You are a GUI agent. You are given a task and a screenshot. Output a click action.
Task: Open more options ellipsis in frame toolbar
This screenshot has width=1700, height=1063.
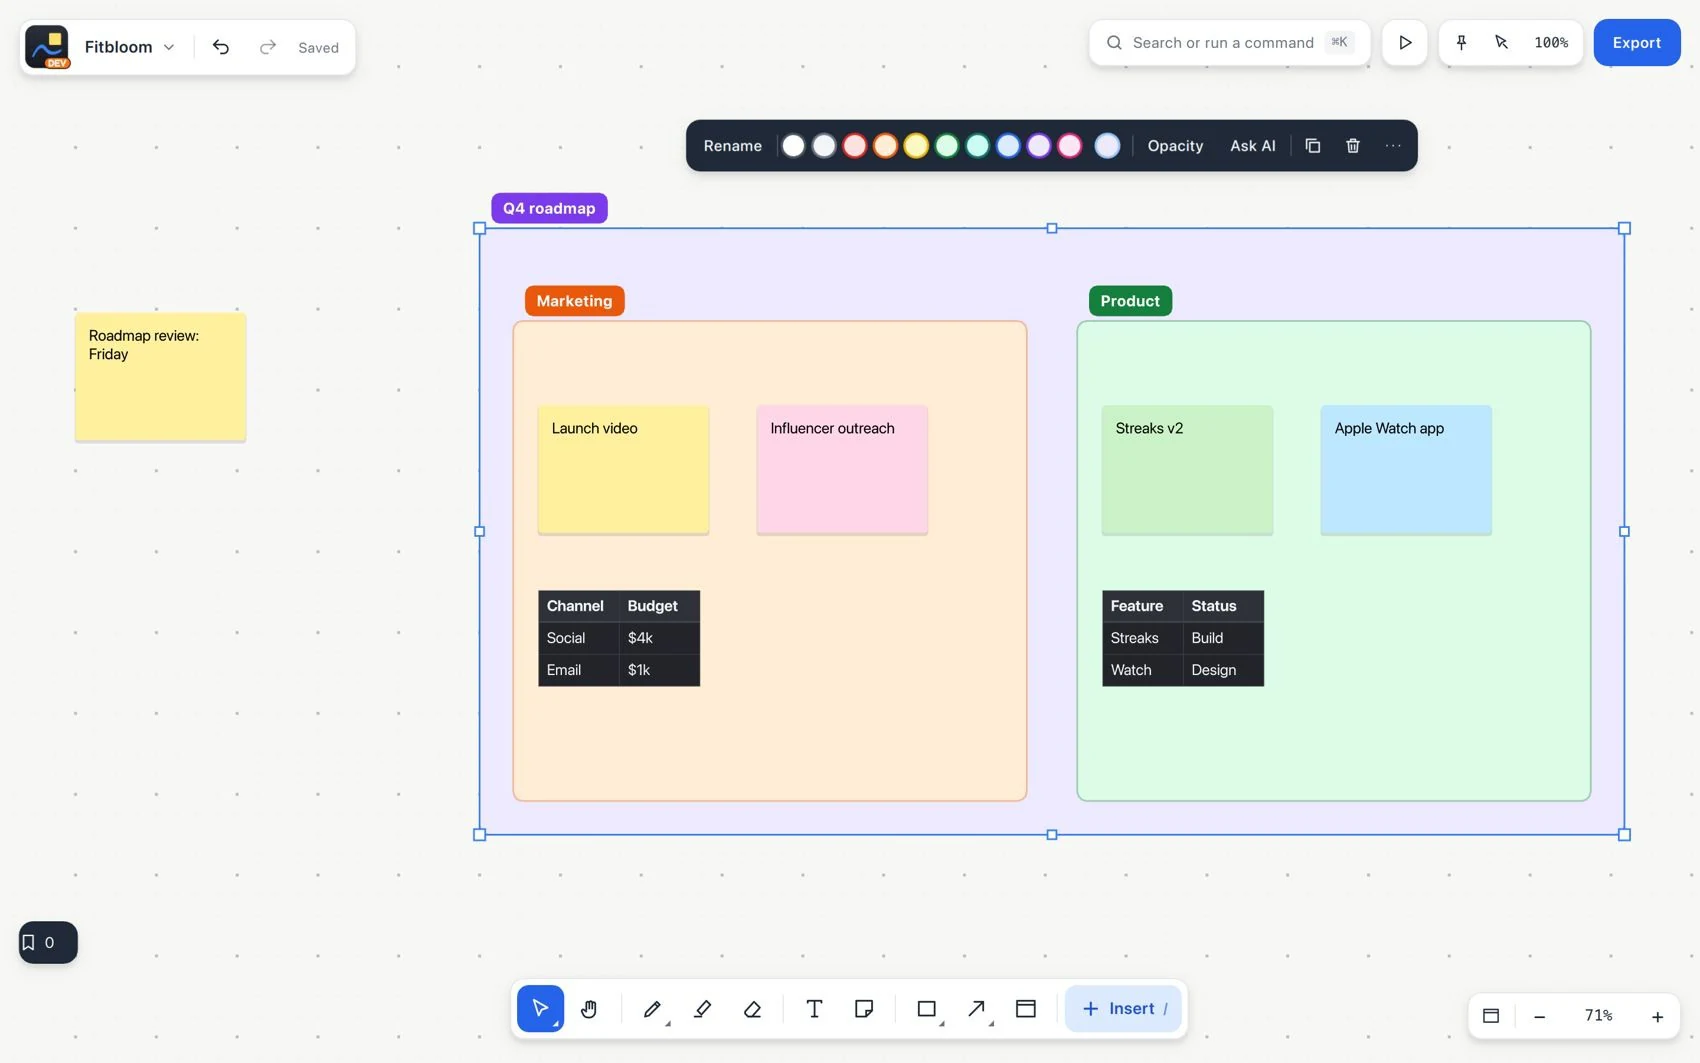pos(1393,145)
